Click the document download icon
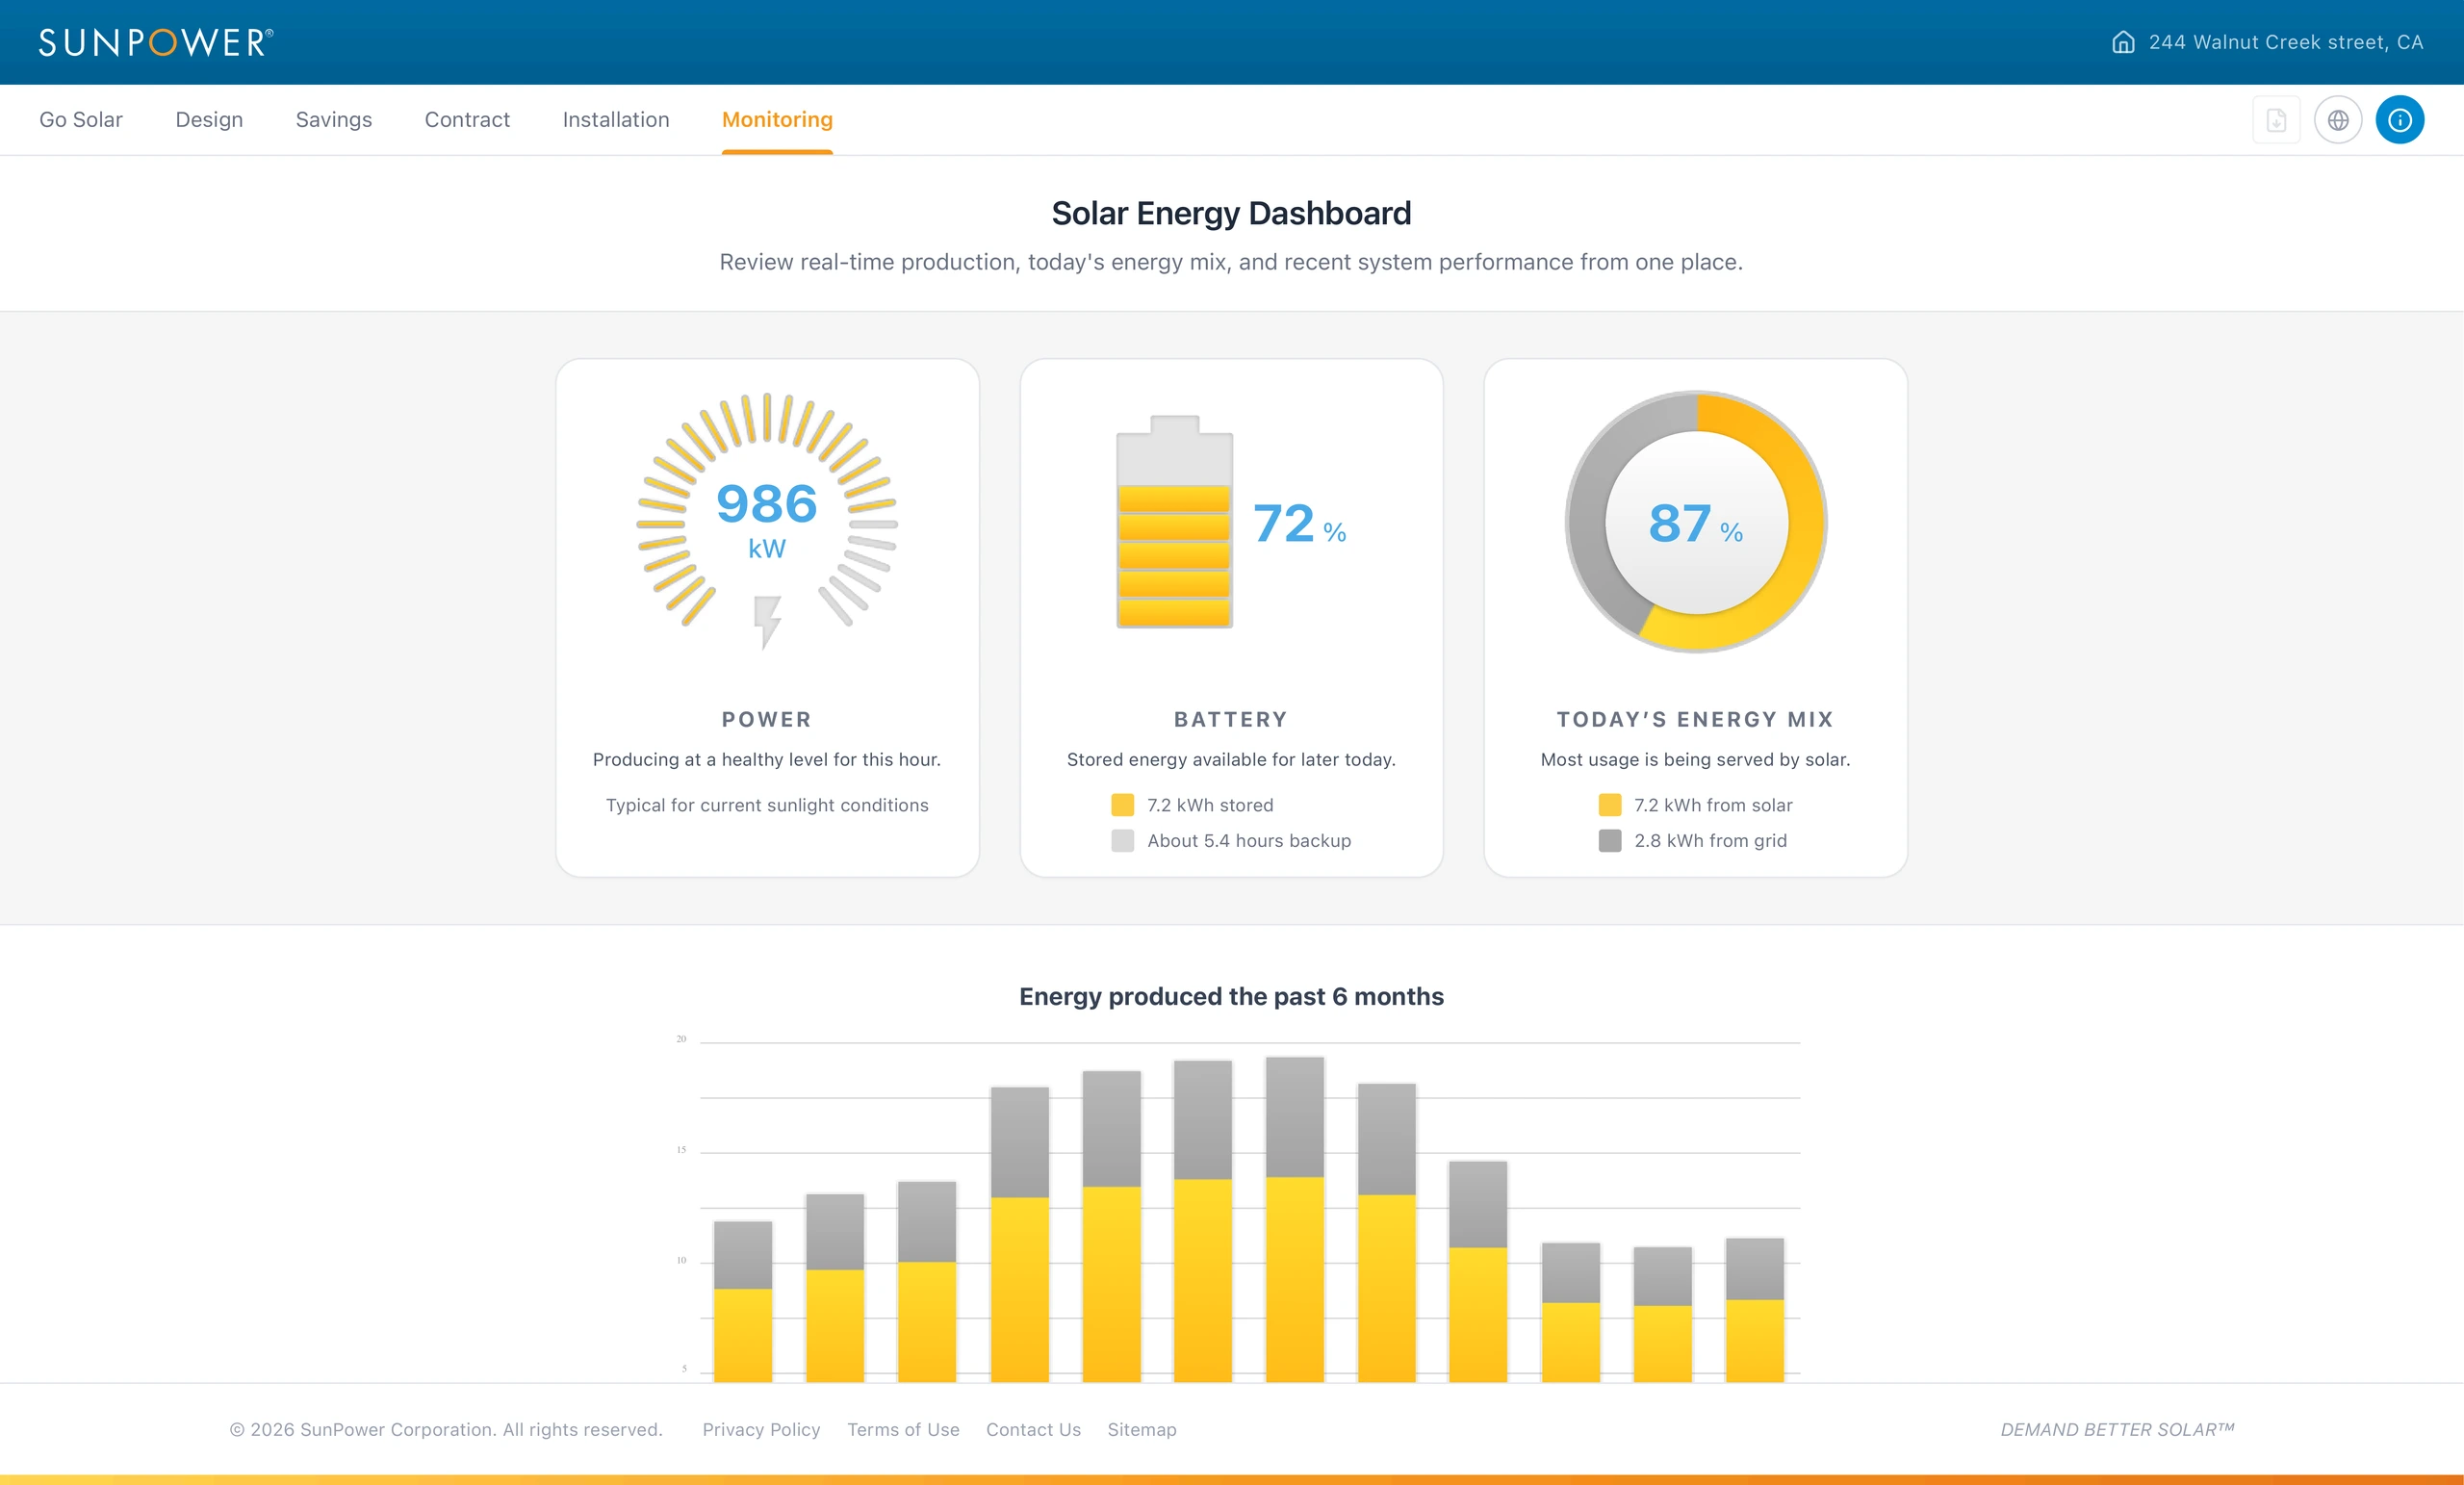This screenshot has height=1485, width=2464. click(x=2276, y=120)
